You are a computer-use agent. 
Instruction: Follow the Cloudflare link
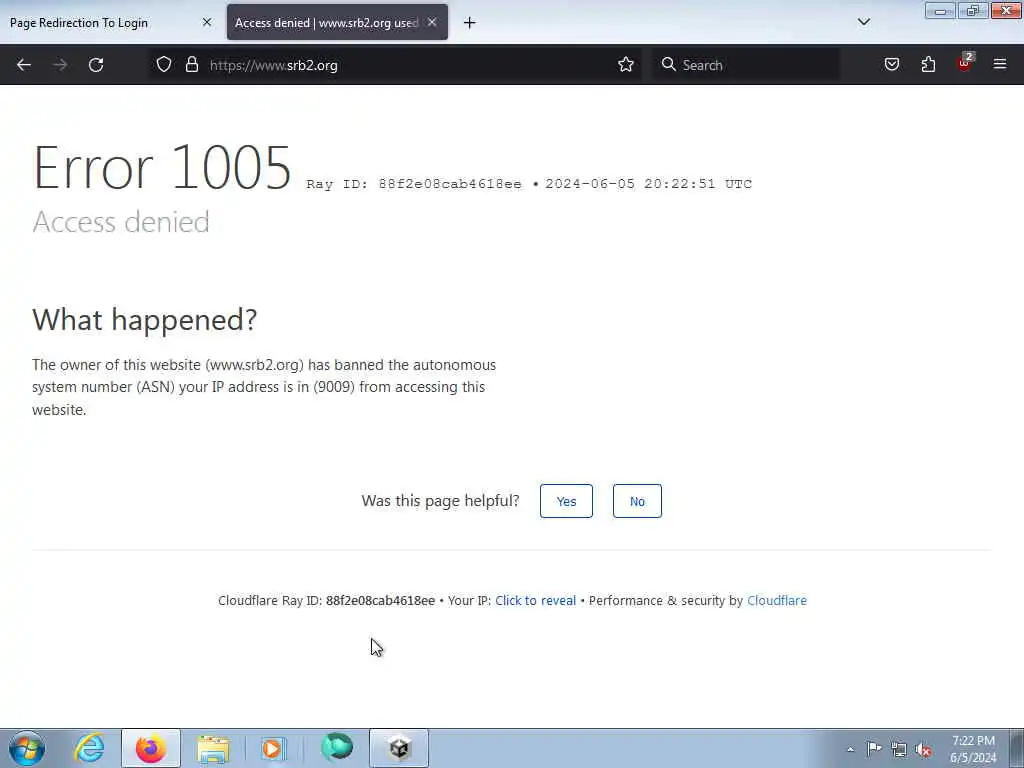point(776,600)
